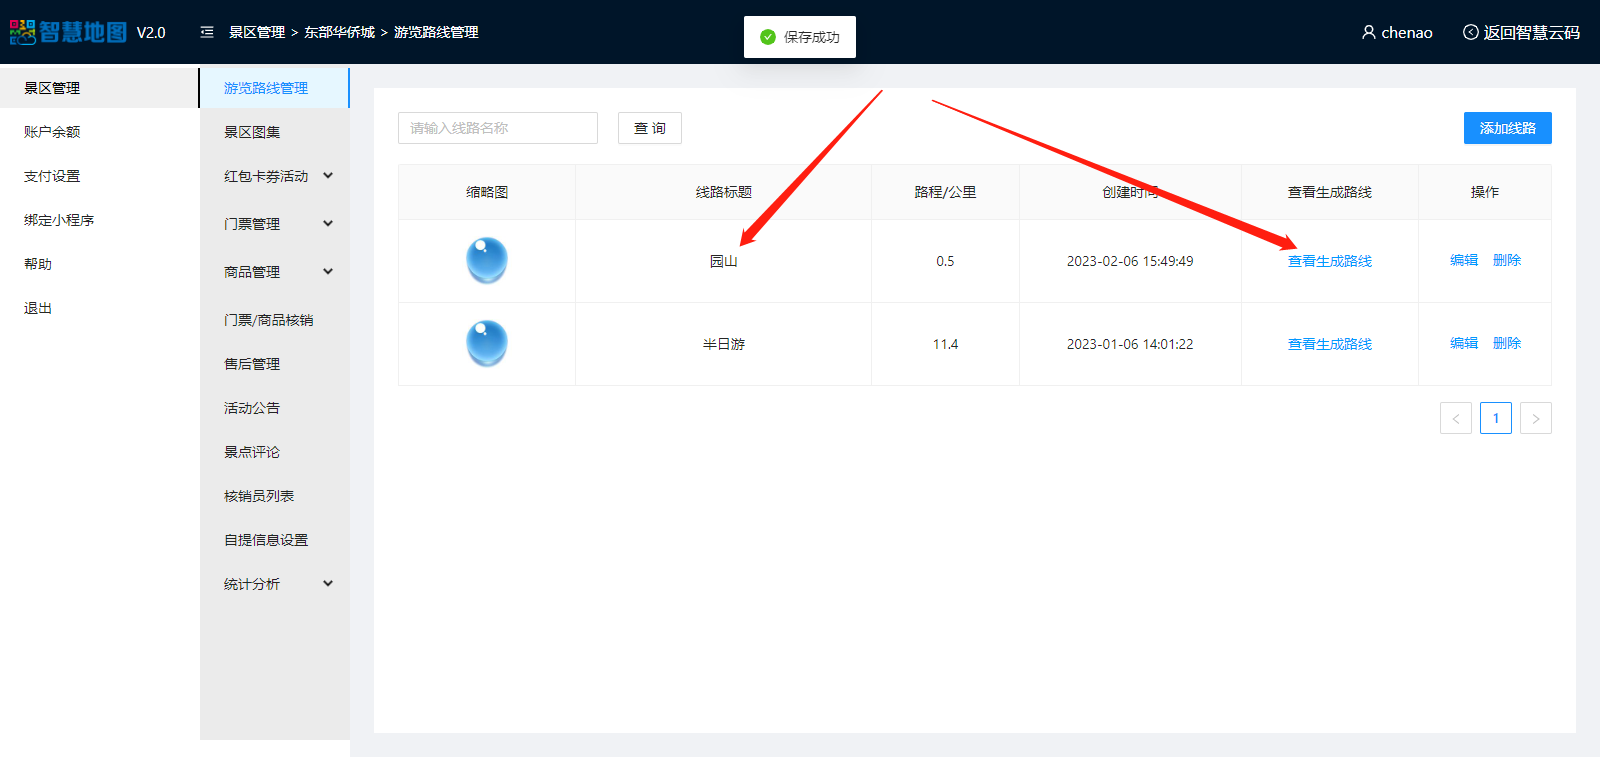Click the chenao user profile icon

tap(1368, 32)
